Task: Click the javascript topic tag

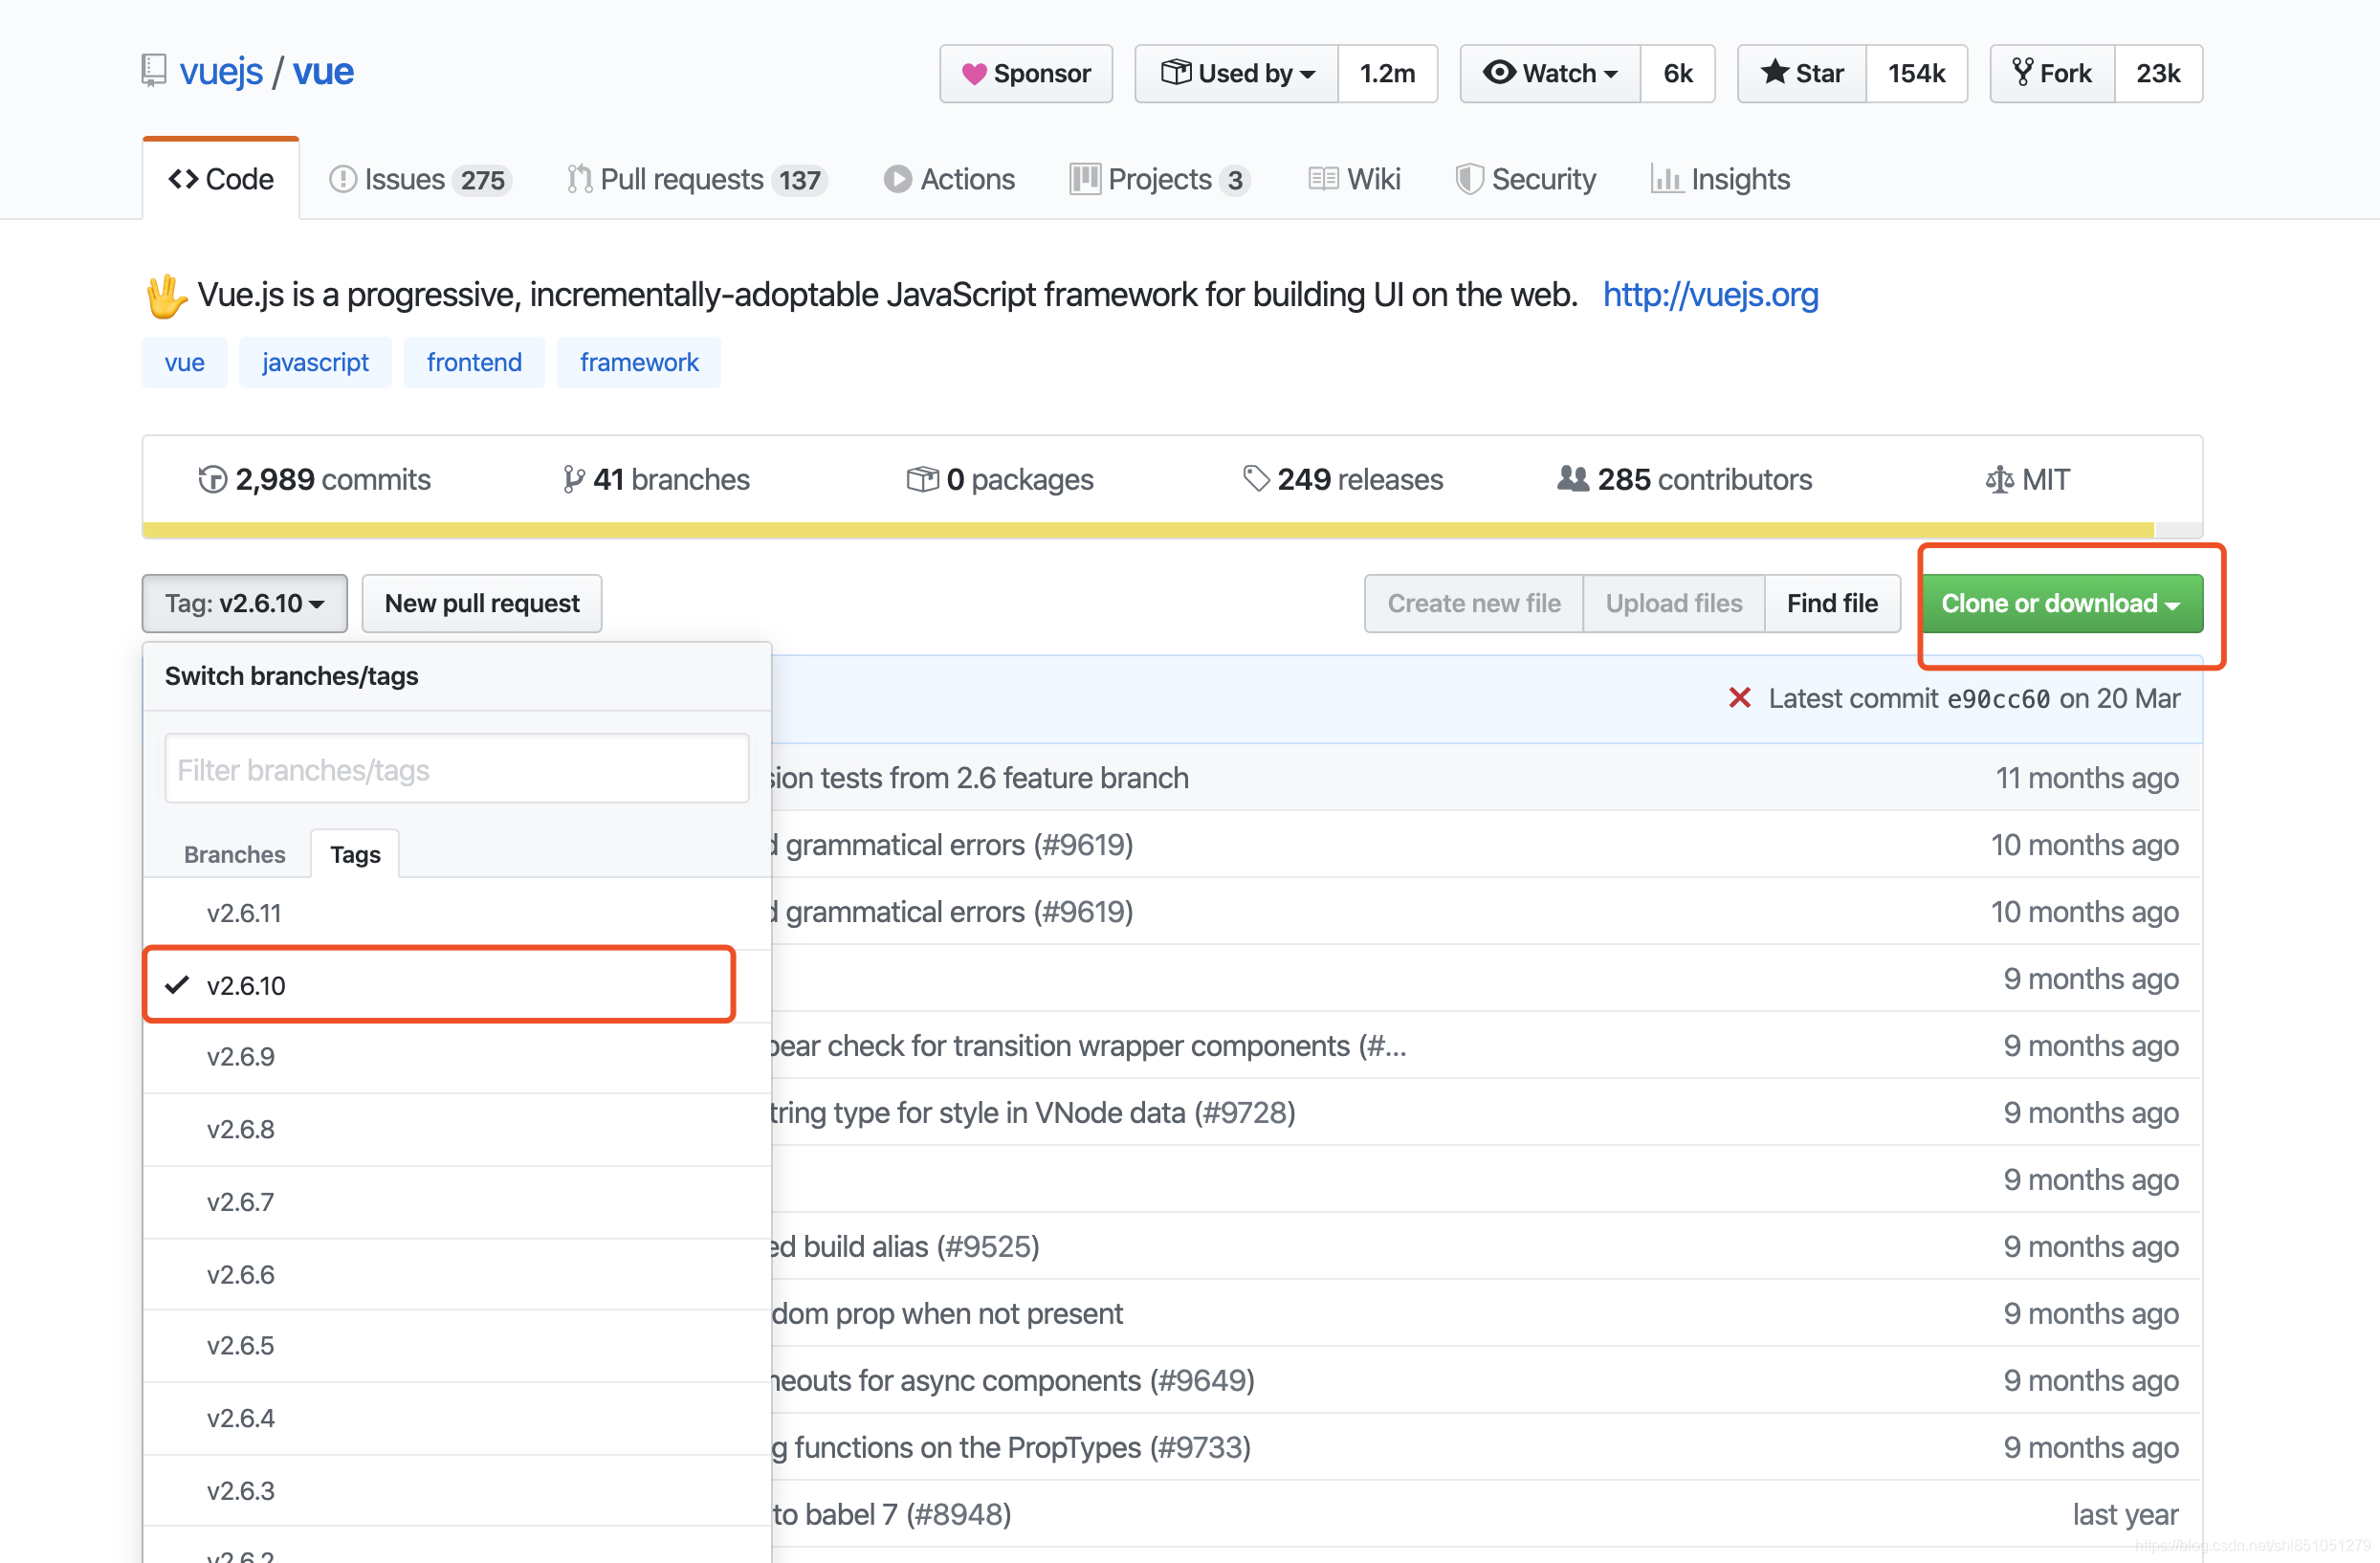Action: (315, 362)
